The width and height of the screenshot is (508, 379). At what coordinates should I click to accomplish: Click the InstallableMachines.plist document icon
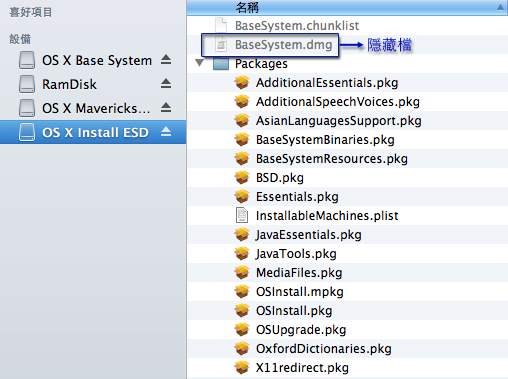242,215
